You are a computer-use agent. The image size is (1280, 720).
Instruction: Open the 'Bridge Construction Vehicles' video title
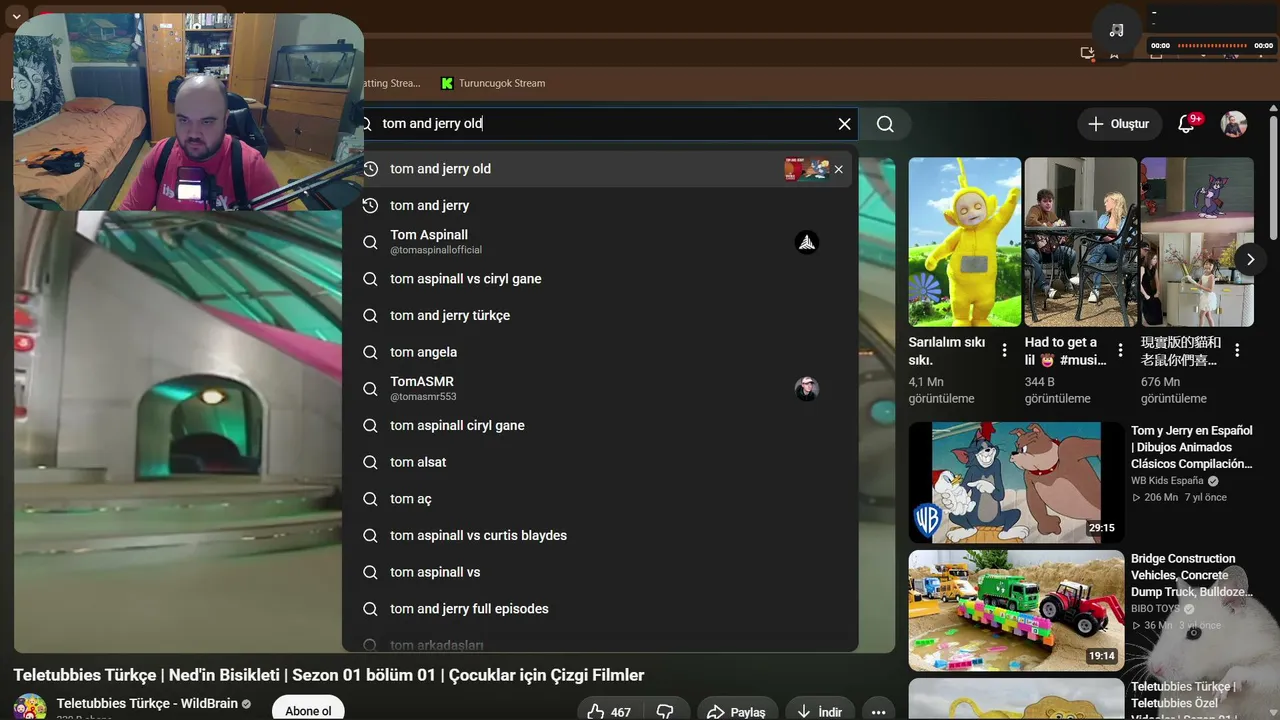(1191, 575)
